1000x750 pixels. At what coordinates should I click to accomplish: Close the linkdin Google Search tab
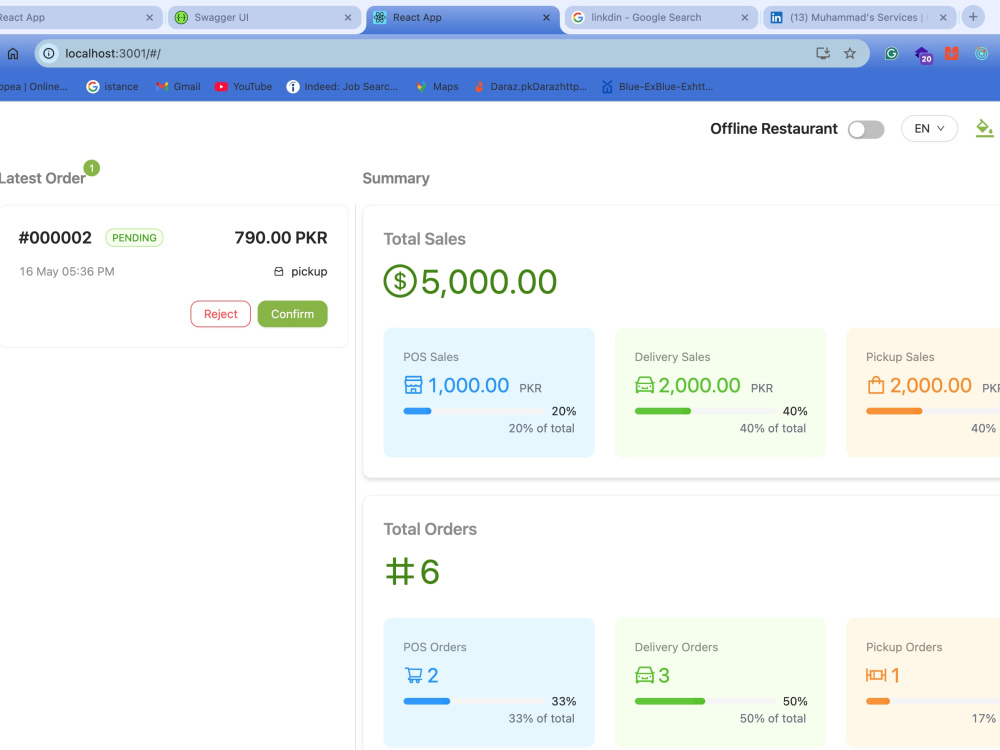[x=744, y=18]
